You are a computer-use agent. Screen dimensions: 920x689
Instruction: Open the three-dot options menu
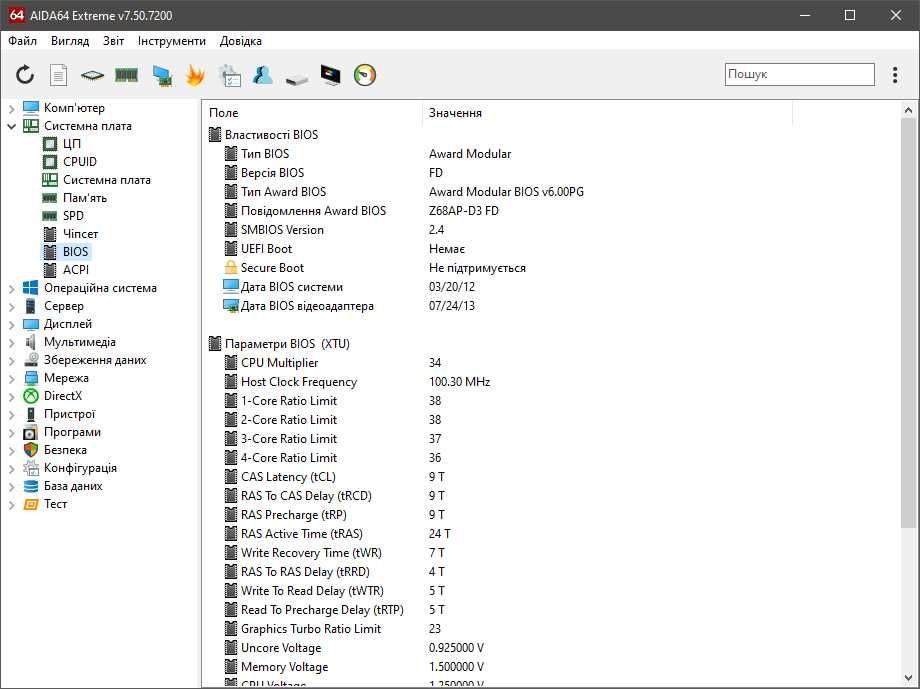pyautogui.click(x=895, y=75)
